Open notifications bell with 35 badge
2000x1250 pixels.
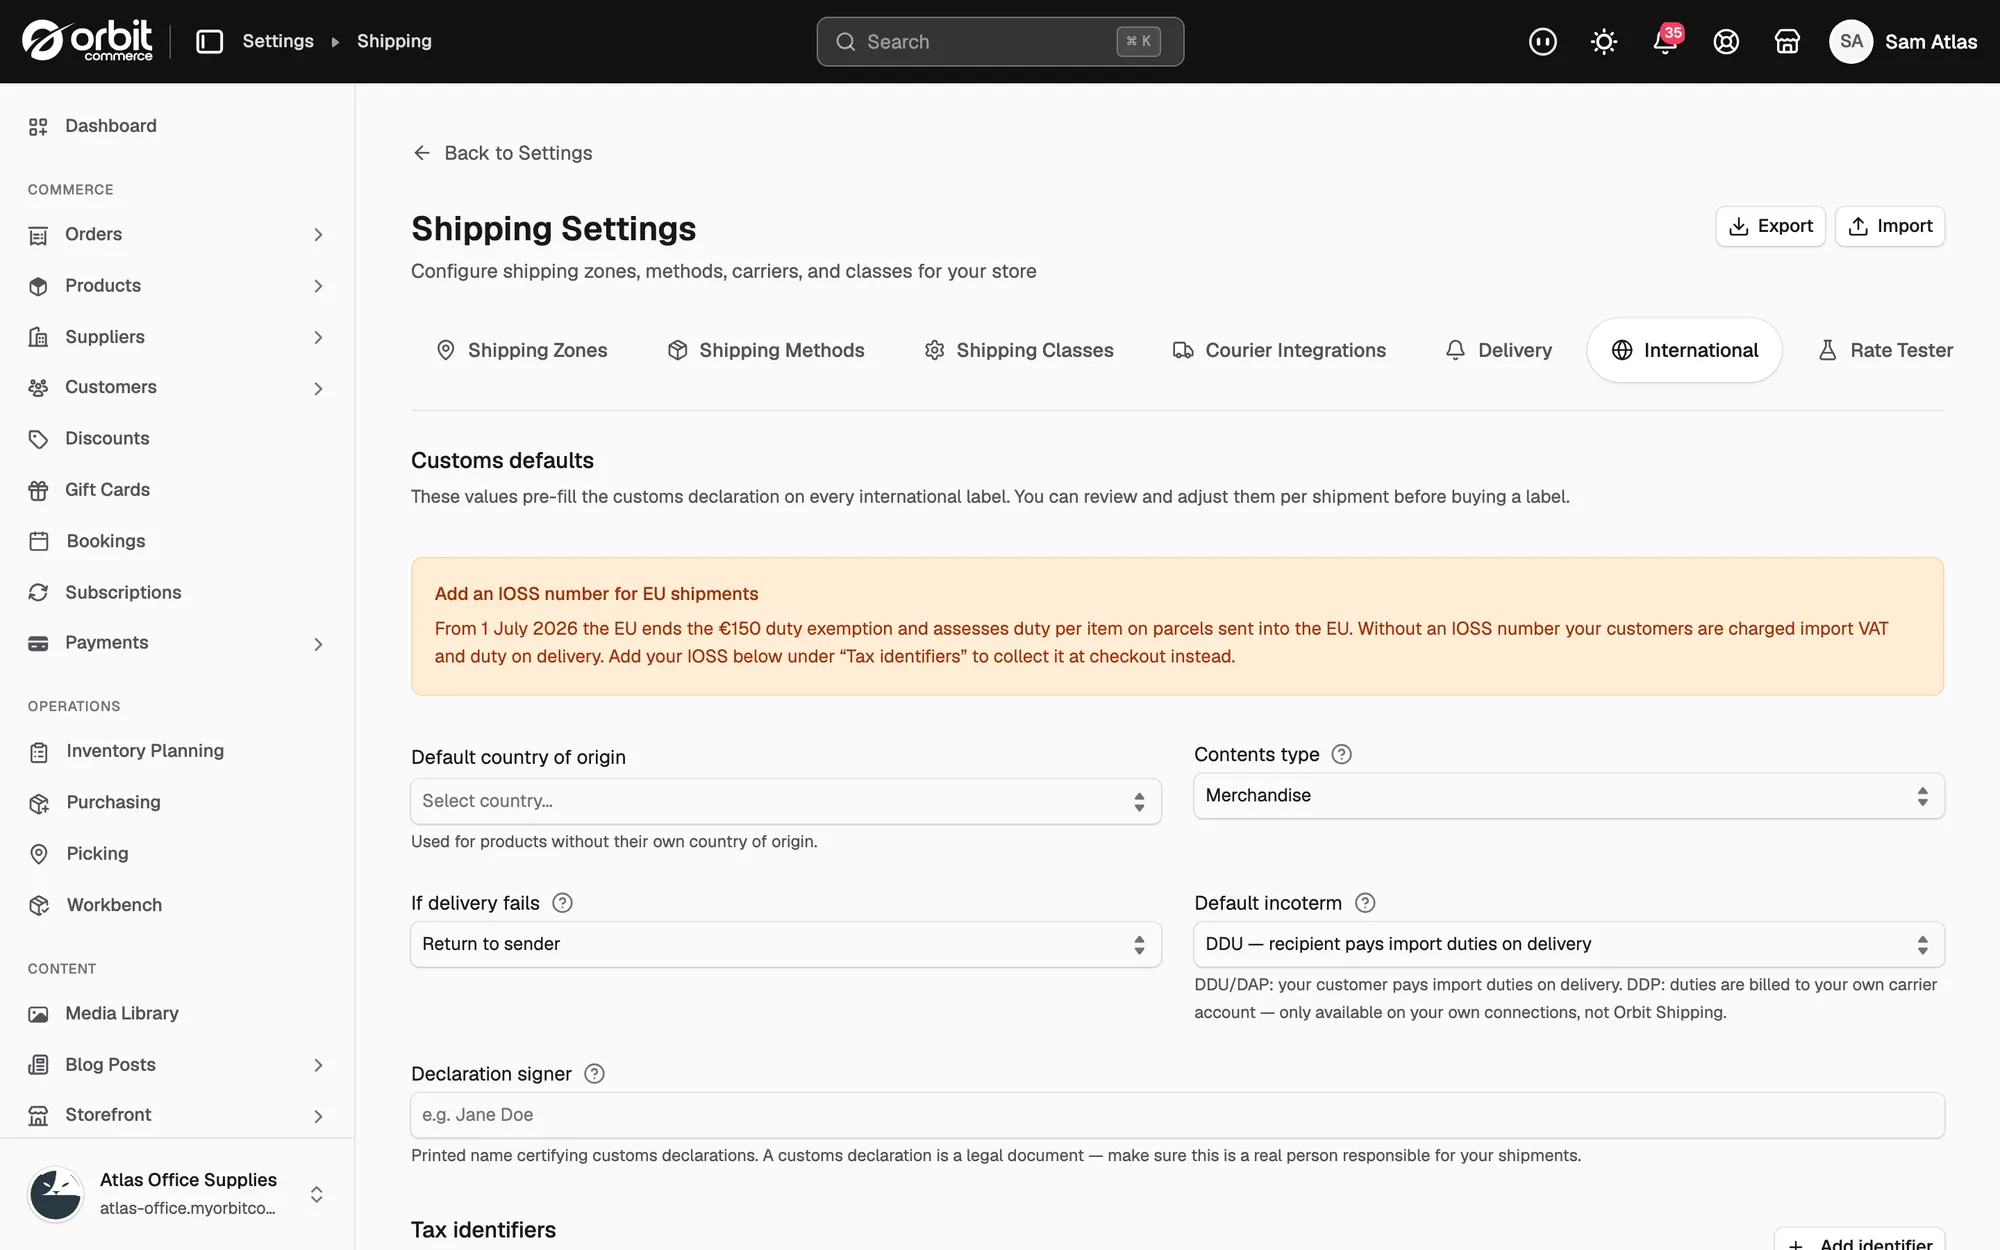pyautogui.click(x=1666, y=41)
